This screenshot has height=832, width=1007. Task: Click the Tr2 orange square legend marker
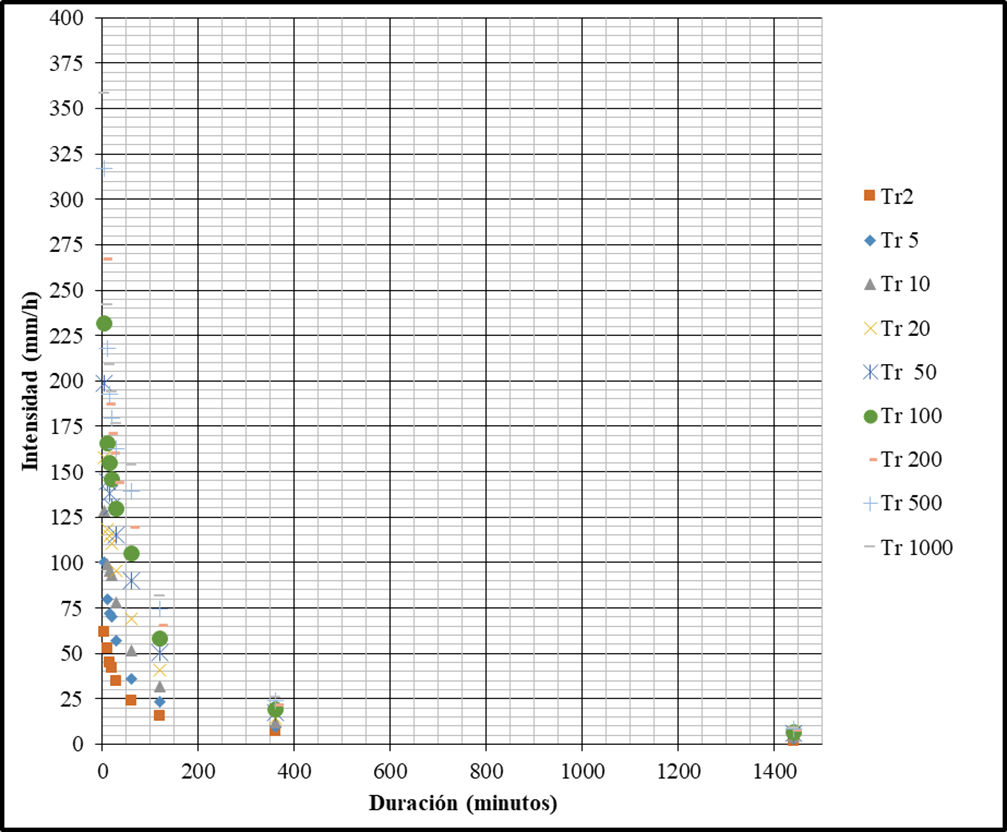[870, 195]
